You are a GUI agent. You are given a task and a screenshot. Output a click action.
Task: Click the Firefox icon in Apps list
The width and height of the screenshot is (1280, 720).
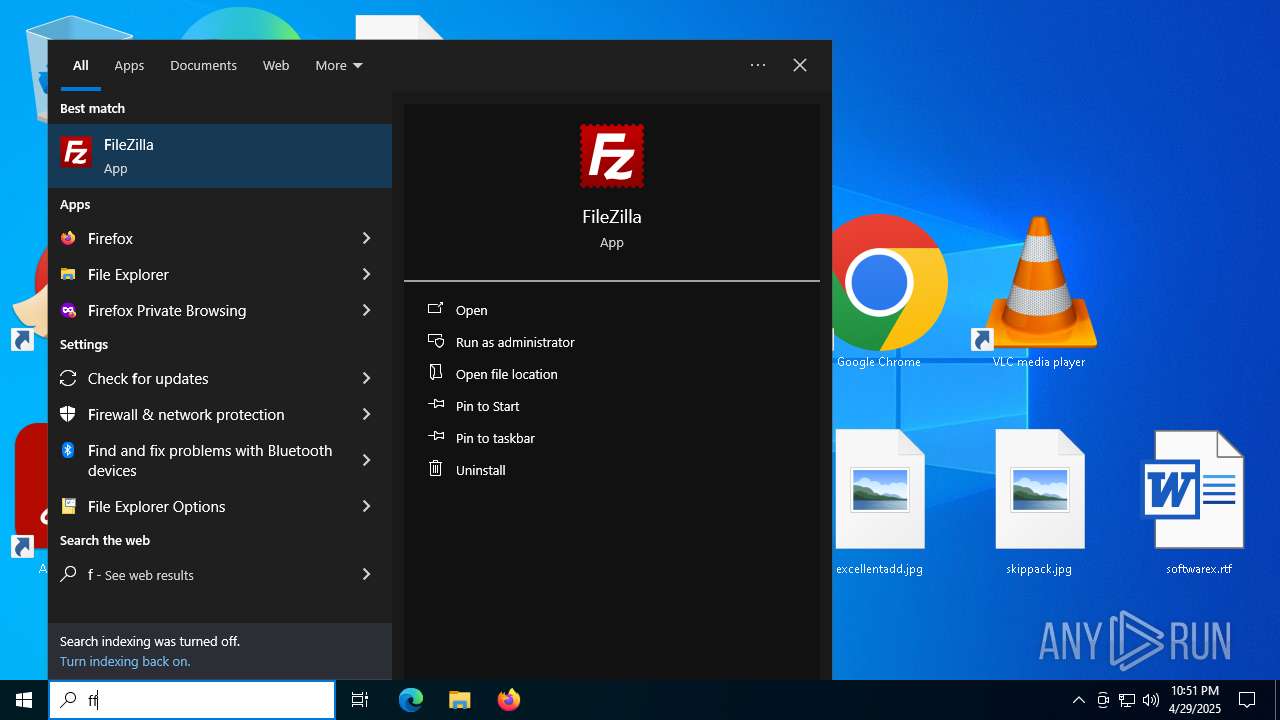tap(68, 238)
